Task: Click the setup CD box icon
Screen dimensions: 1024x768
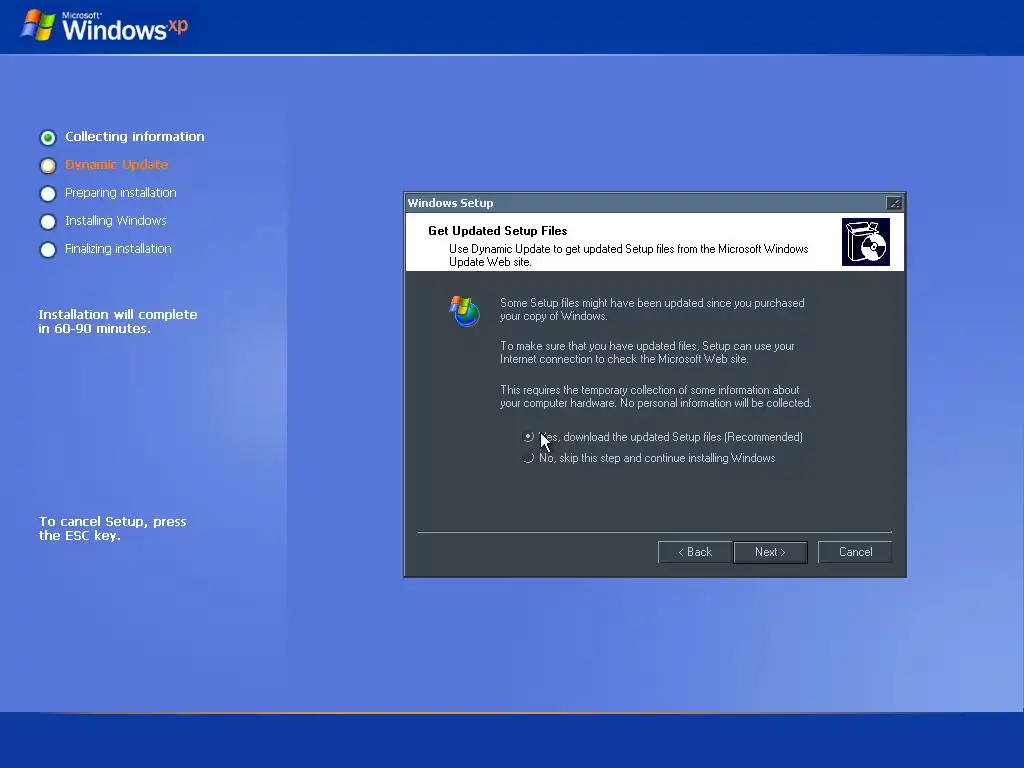Action: 865,242
